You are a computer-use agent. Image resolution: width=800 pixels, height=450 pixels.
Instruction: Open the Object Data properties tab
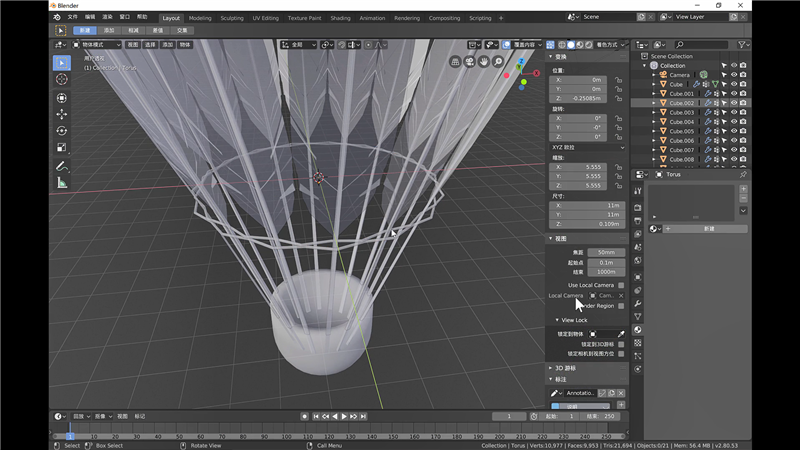pos(638,316)
